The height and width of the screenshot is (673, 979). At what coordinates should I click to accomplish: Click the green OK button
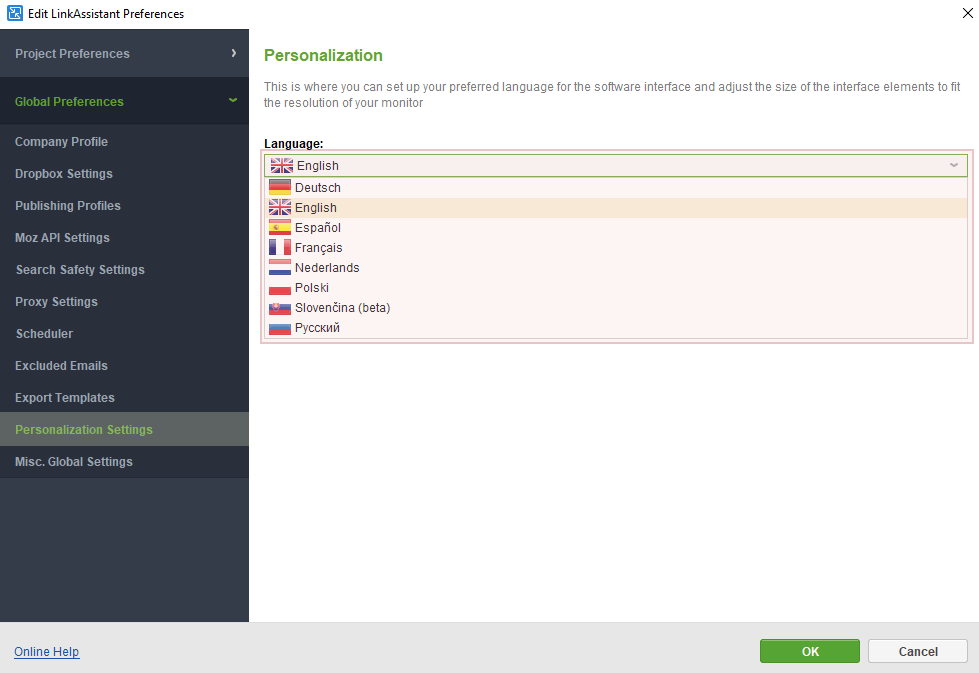click(810, 651)
